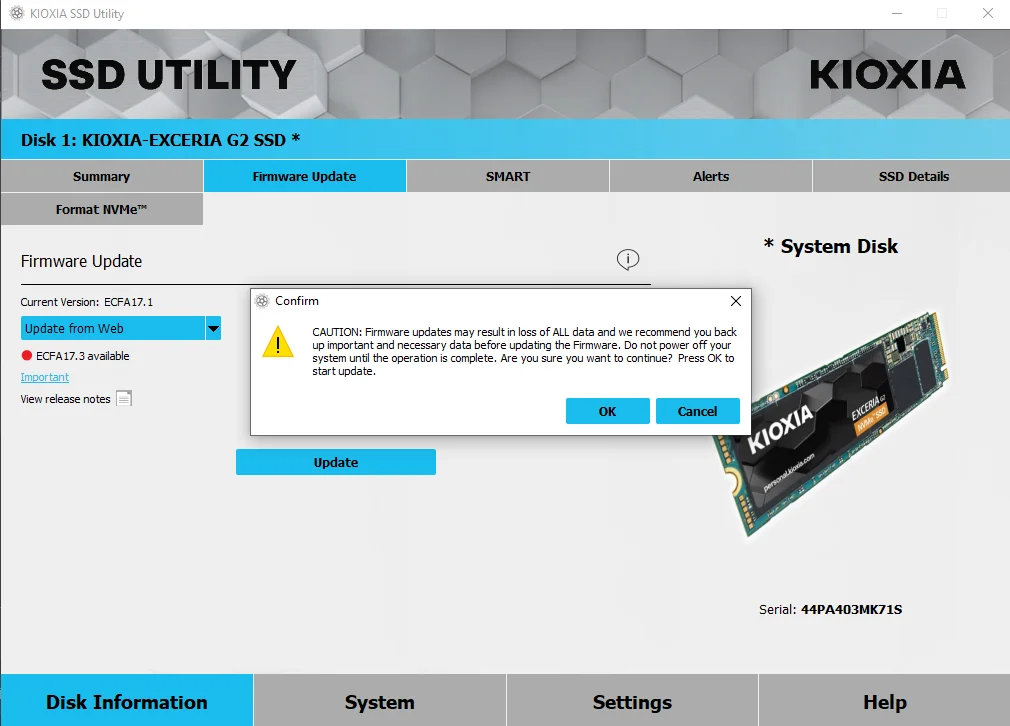The height and width of the screenshot is (726, 1010).
Task: Click the Disk 1 KIOXIA-EXCERIA G2 SSD header
Action: 160,140
